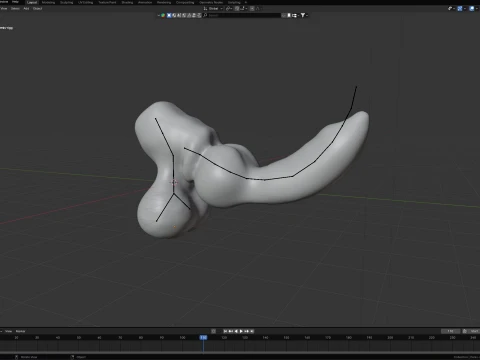Image resolution: width=480 pixels, height=360 pixels.
Task: Open the Geometry Nodes workspace tab
Action: (211, 2)
